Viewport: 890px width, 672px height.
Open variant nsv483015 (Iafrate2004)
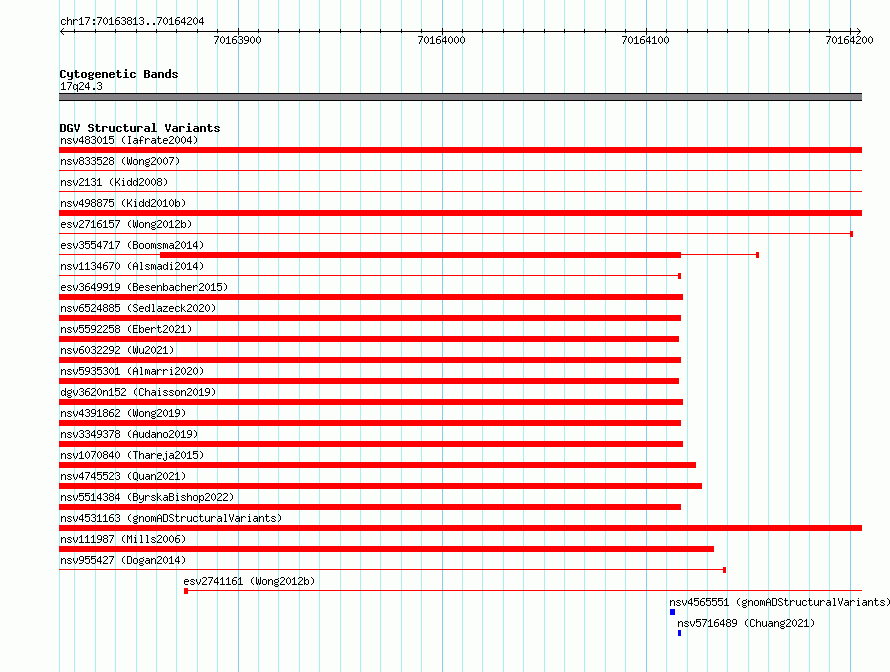pyautogui.click(x=129, y=140)
